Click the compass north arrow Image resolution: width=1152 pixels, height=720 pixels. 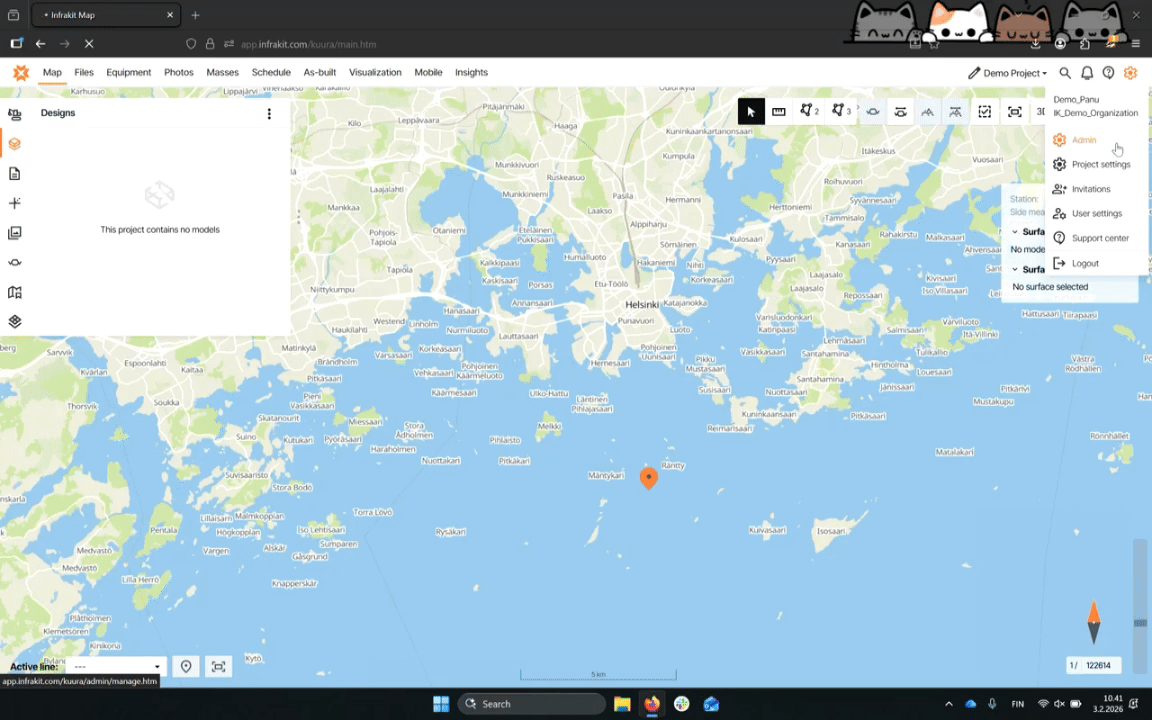[x=1094, y=622]
